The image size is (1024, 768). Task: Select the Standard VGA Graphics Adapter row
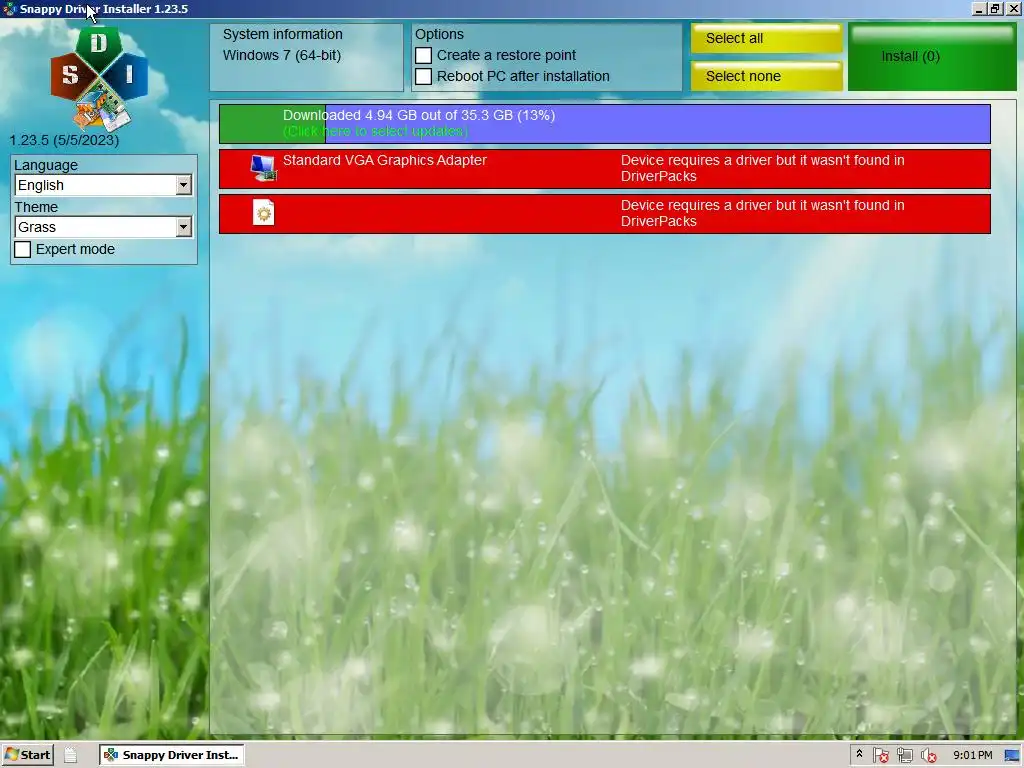(x=605, y=168)
